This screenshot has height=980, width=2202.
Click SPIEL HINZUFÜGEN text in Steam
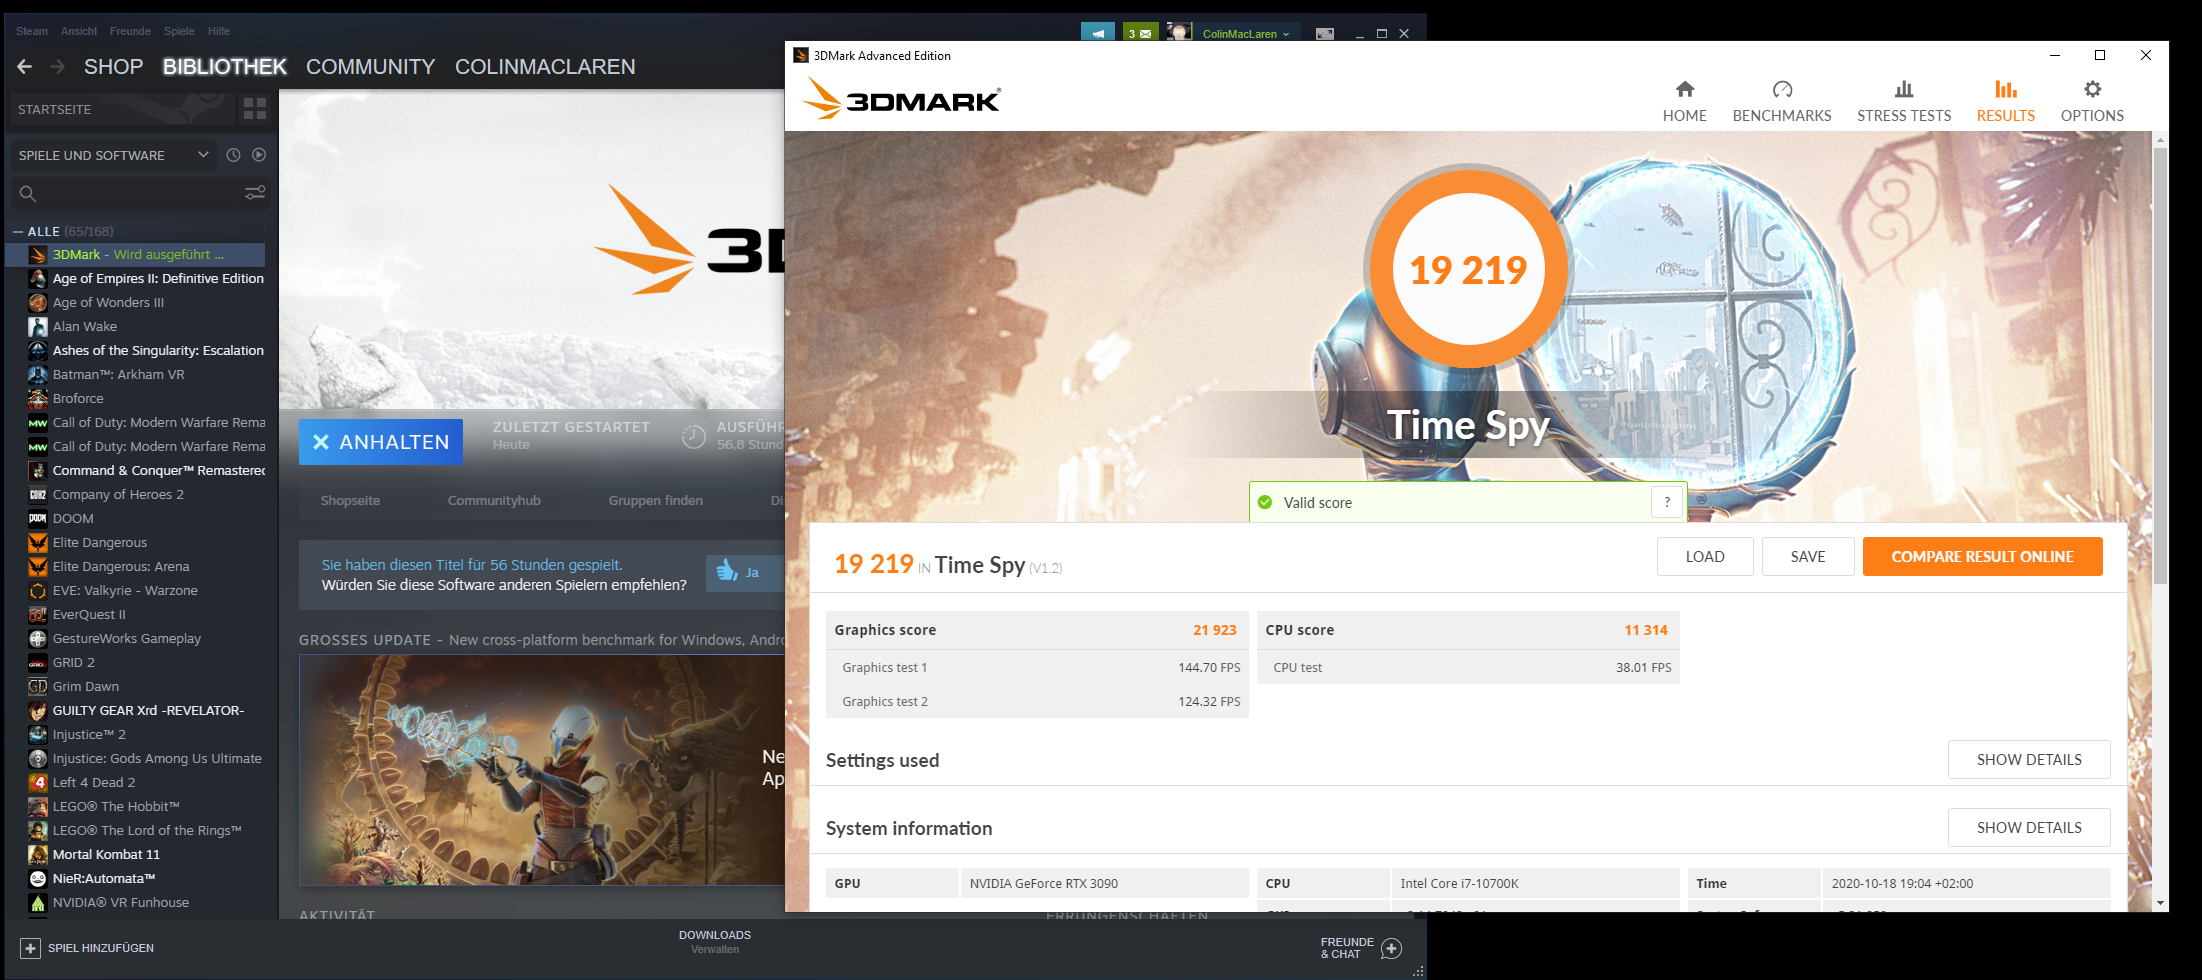tap(101, 948)
